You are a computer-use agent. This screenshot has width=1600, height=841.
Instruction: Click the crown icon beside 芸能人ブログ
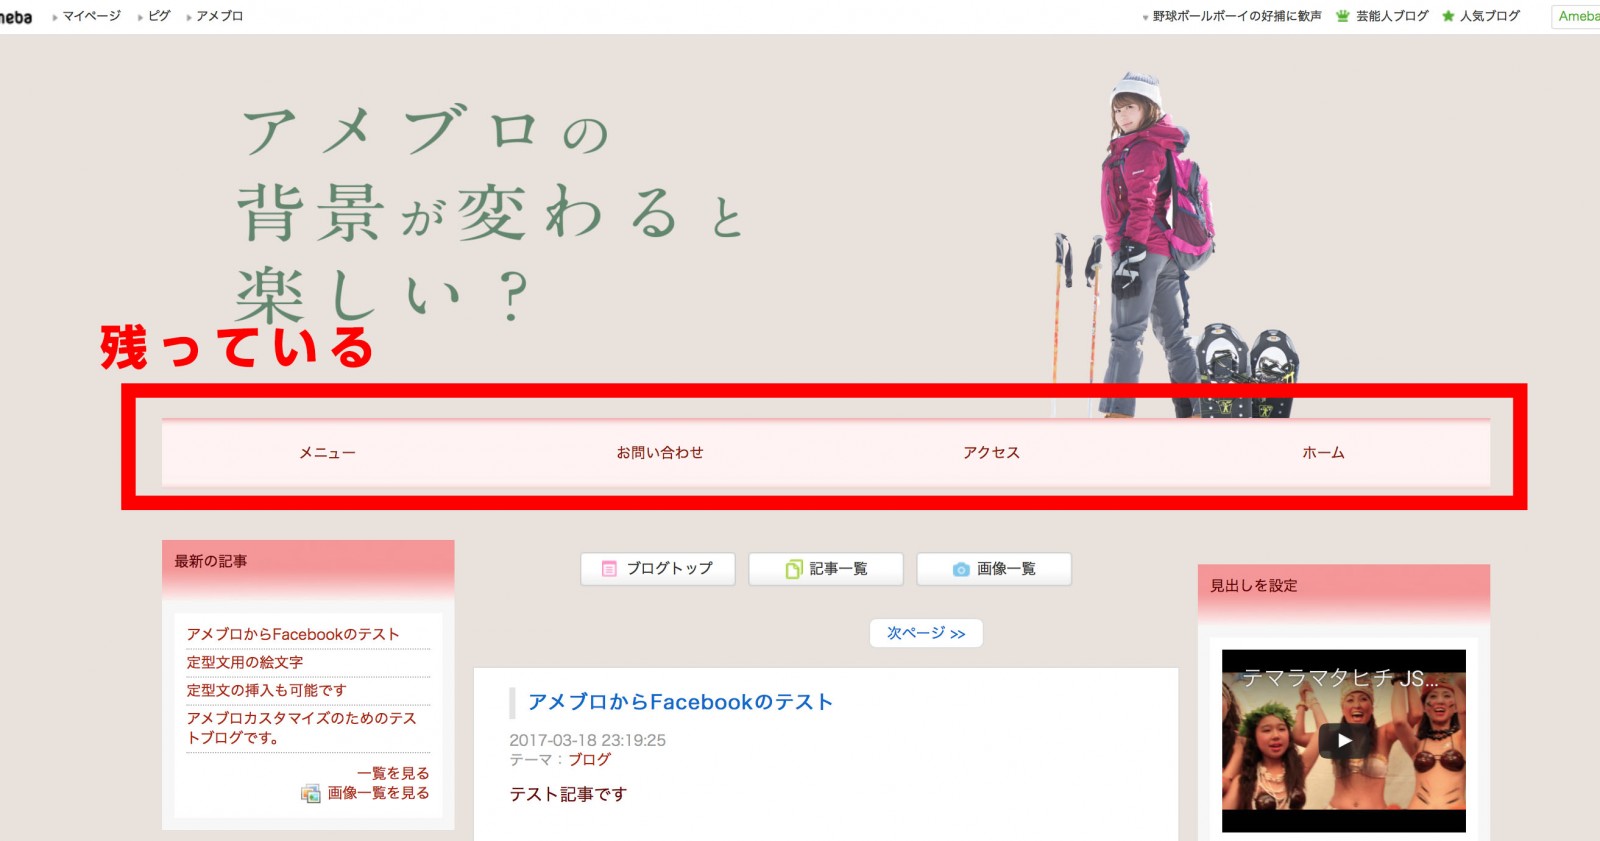(1343, 16)
